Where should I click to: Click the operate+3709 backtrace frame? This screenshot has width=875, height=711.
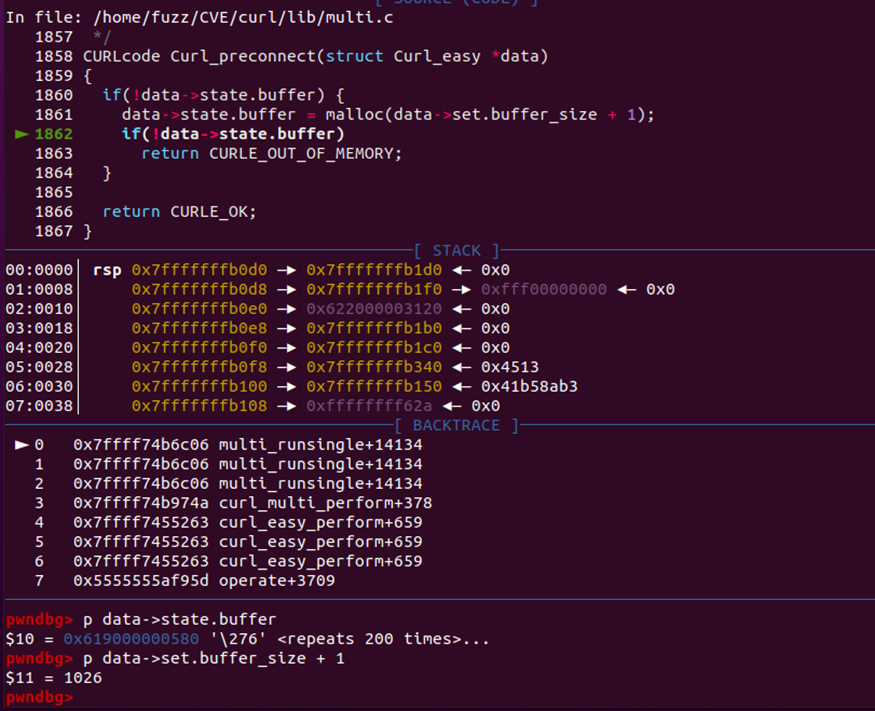pyautogui.click(x=276, y=580)
